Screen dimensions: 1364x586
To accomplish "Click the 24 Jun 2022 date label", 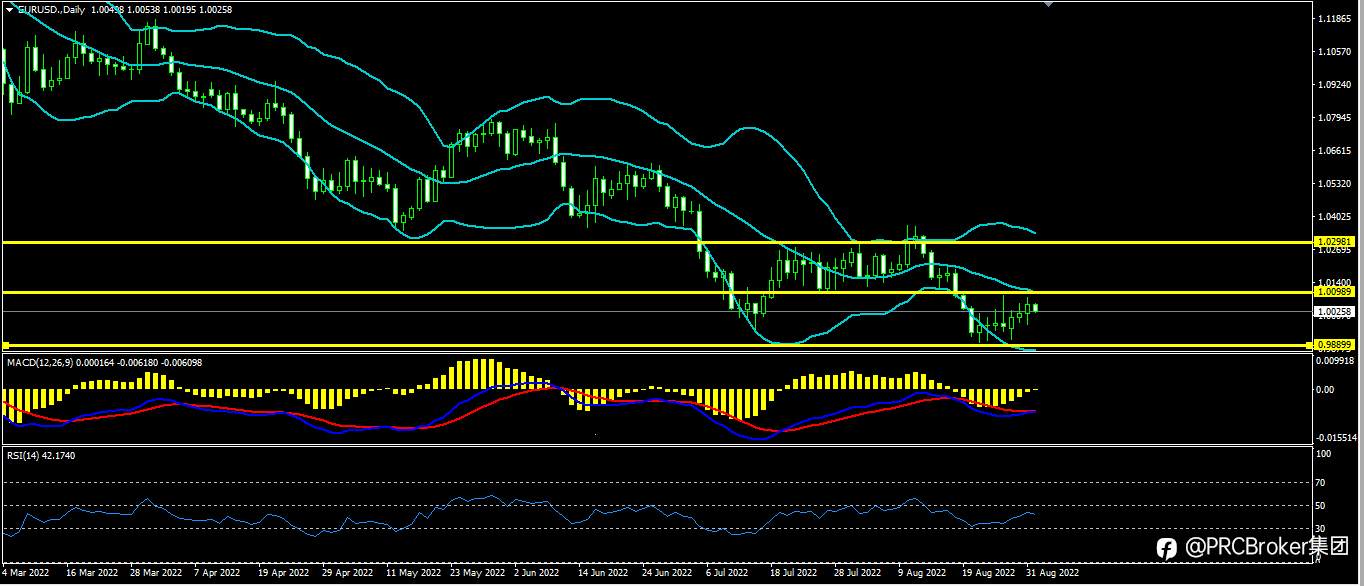I will (667, 573).
